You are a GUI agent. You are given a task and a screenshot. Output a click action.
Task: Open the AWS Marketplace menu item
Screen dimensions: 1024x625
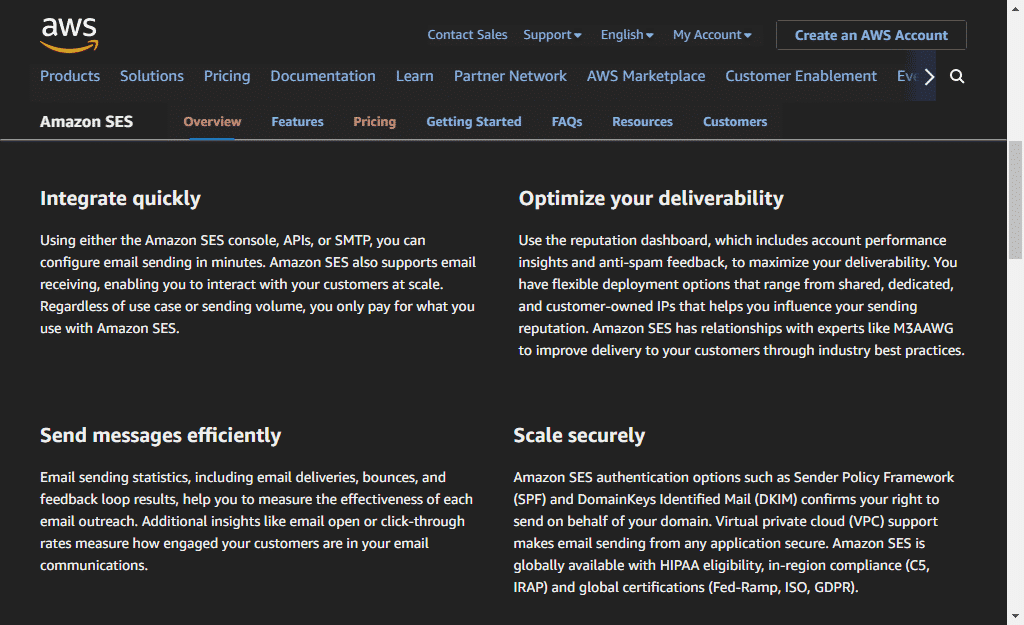(645, 76)
